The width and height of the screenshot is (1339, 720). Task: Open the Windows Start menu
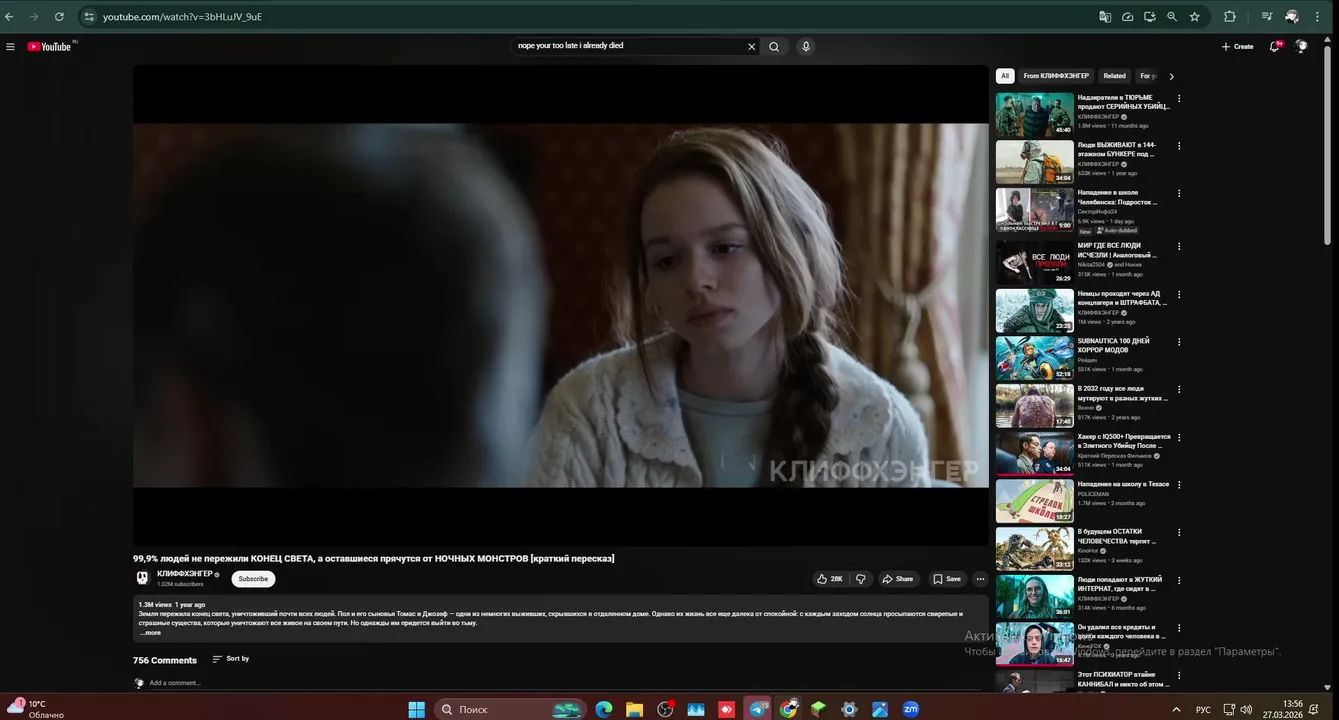pyautogui.click(x=416, y=709)
